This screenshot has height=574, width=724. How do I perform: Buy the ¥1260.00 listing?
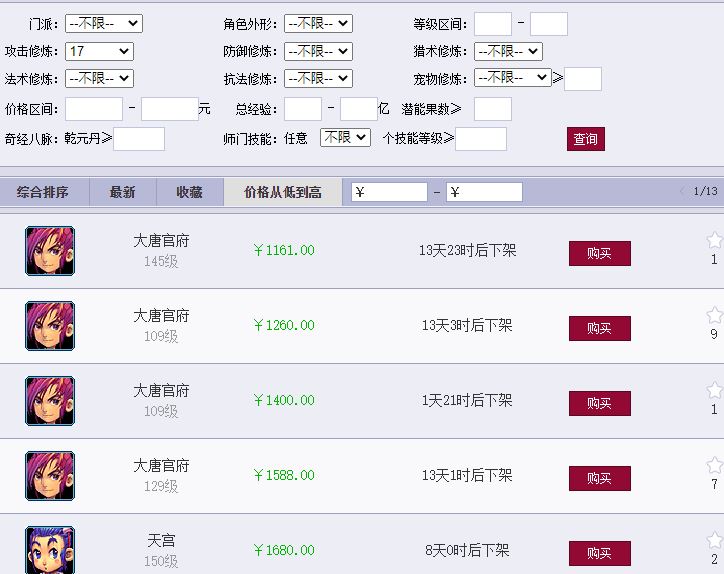[599, 328]
